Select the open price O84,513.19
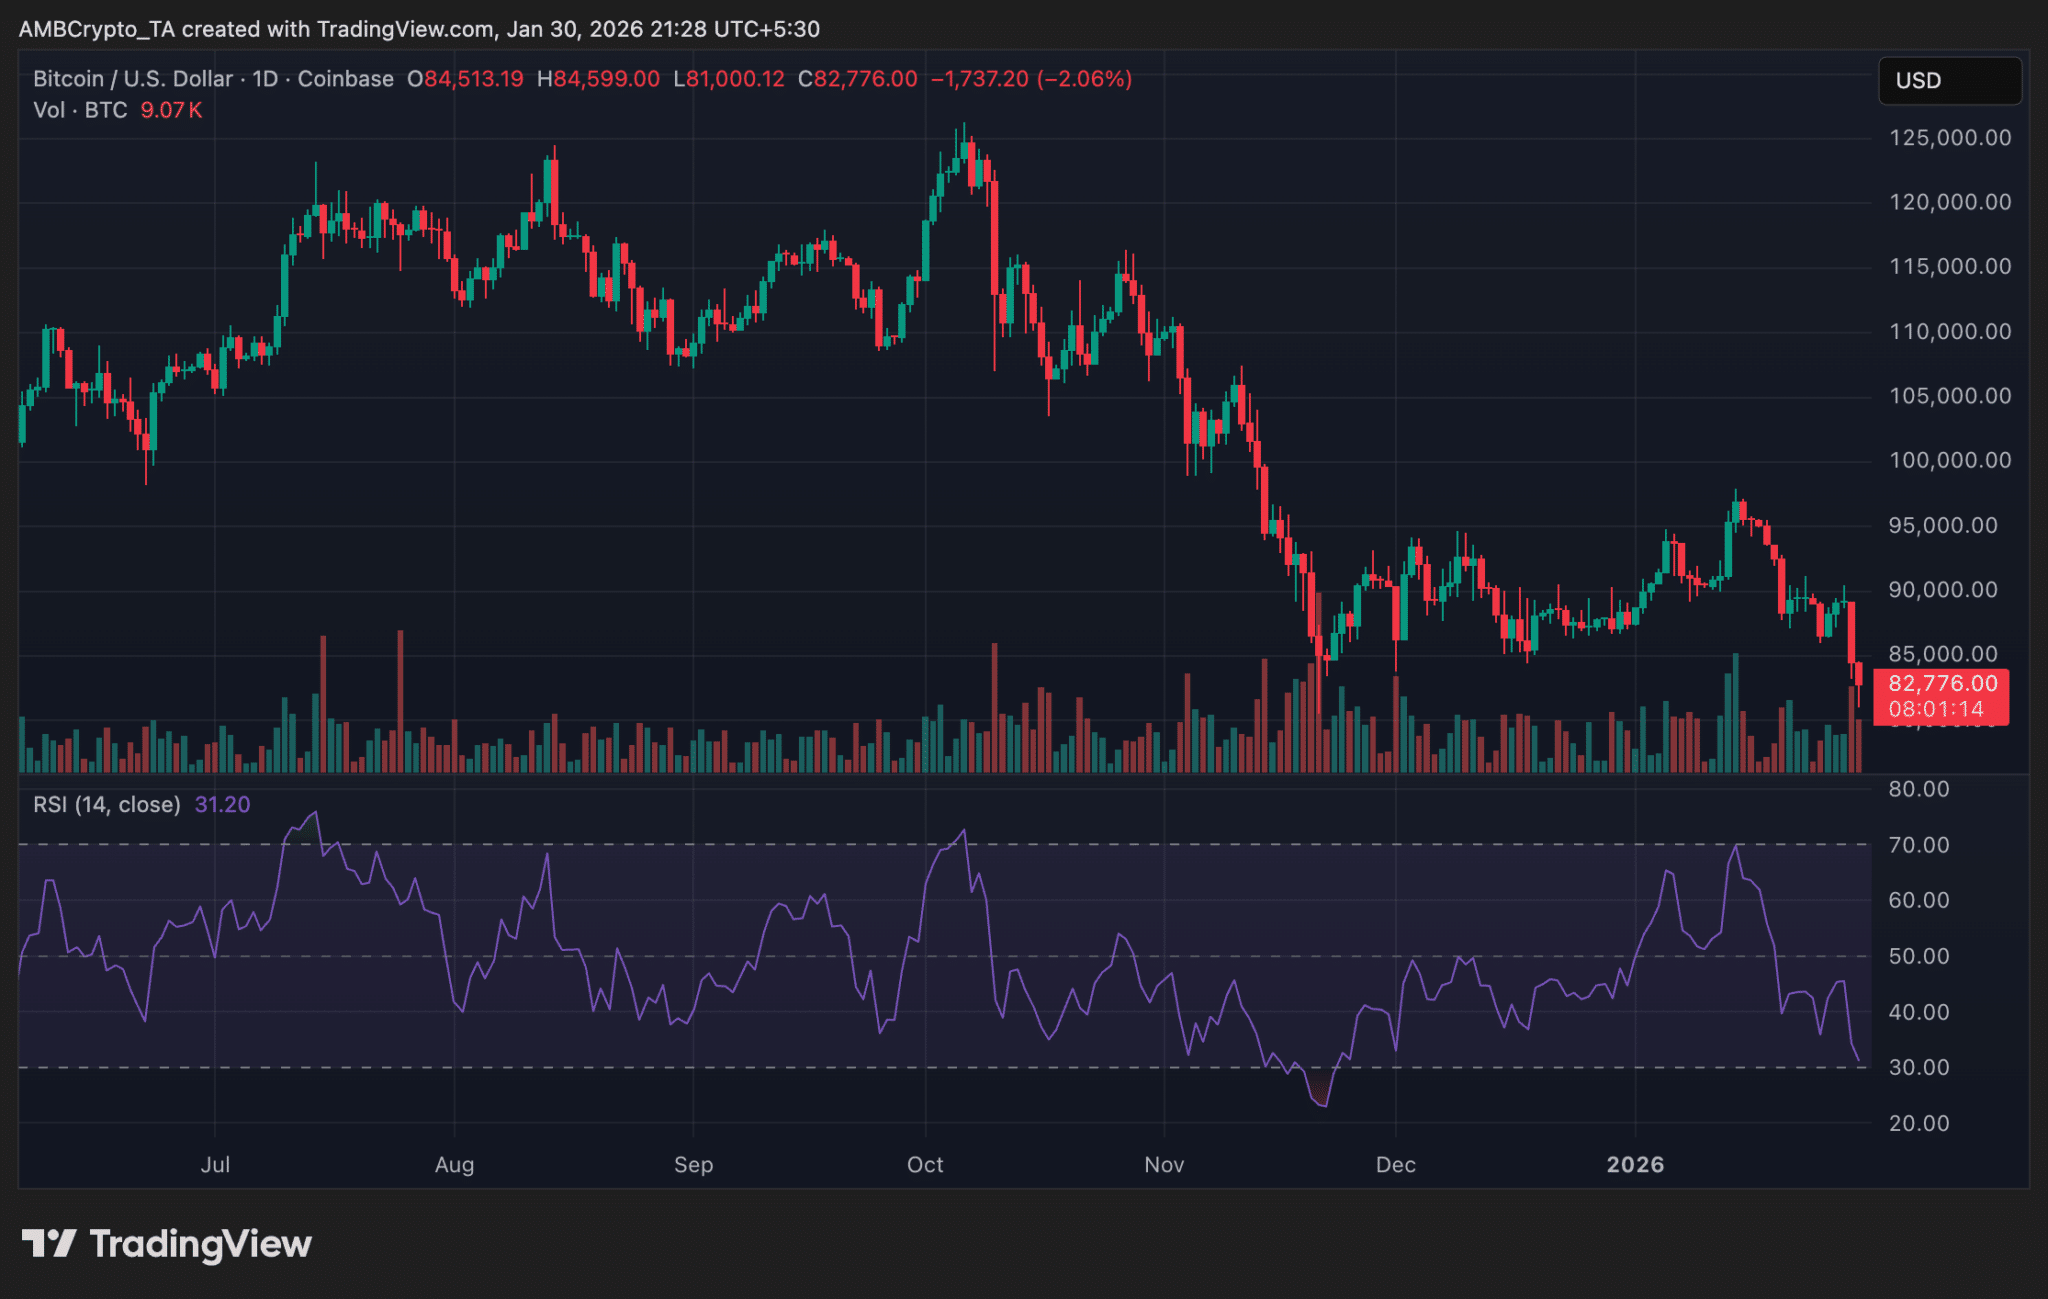 [x=466, y=79]
